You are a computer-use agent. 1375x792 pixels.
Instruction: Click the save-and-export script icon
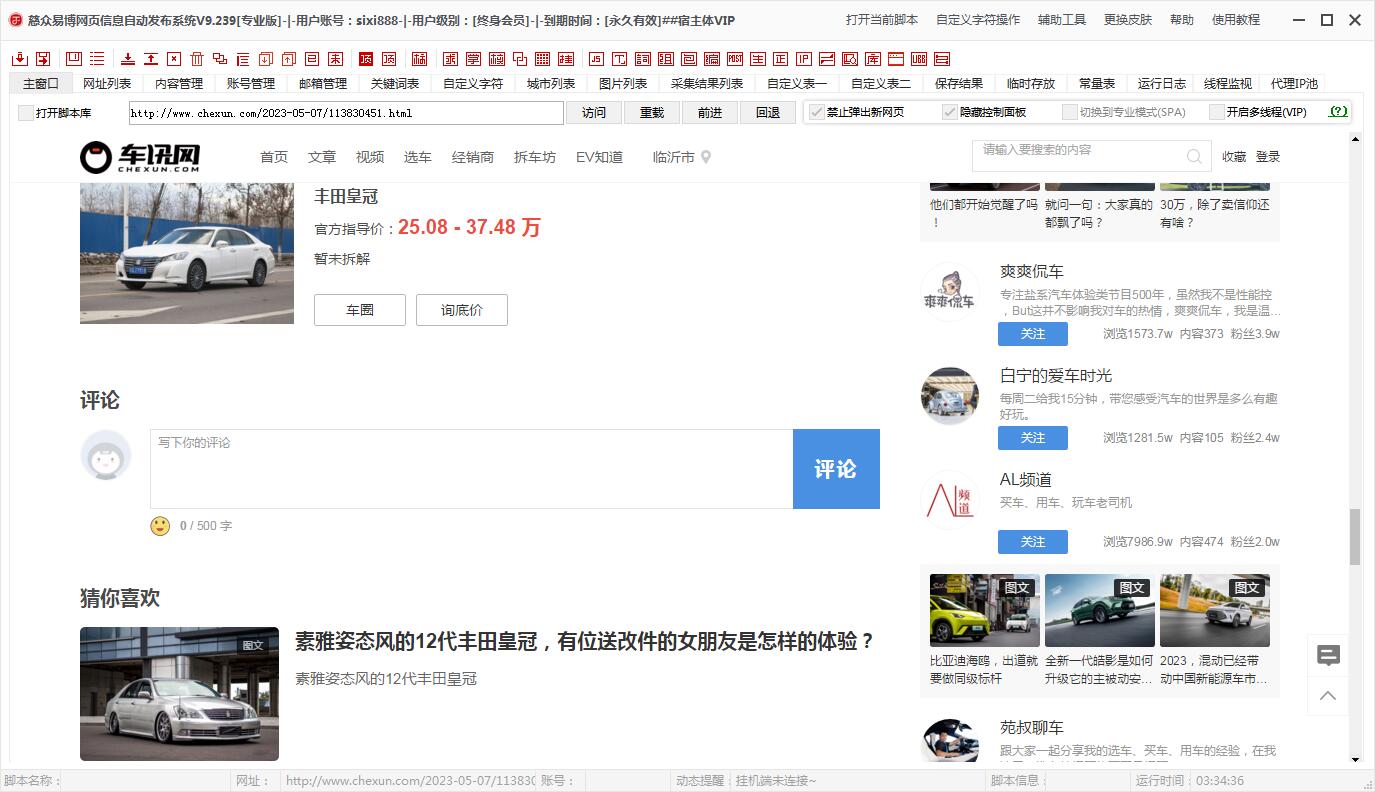coord(43,59)
